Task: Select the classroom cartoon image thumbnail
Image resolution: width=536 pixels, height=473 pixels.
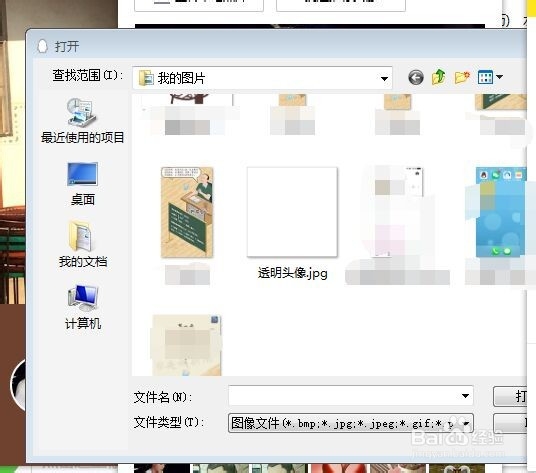Action: pos(187,212)
